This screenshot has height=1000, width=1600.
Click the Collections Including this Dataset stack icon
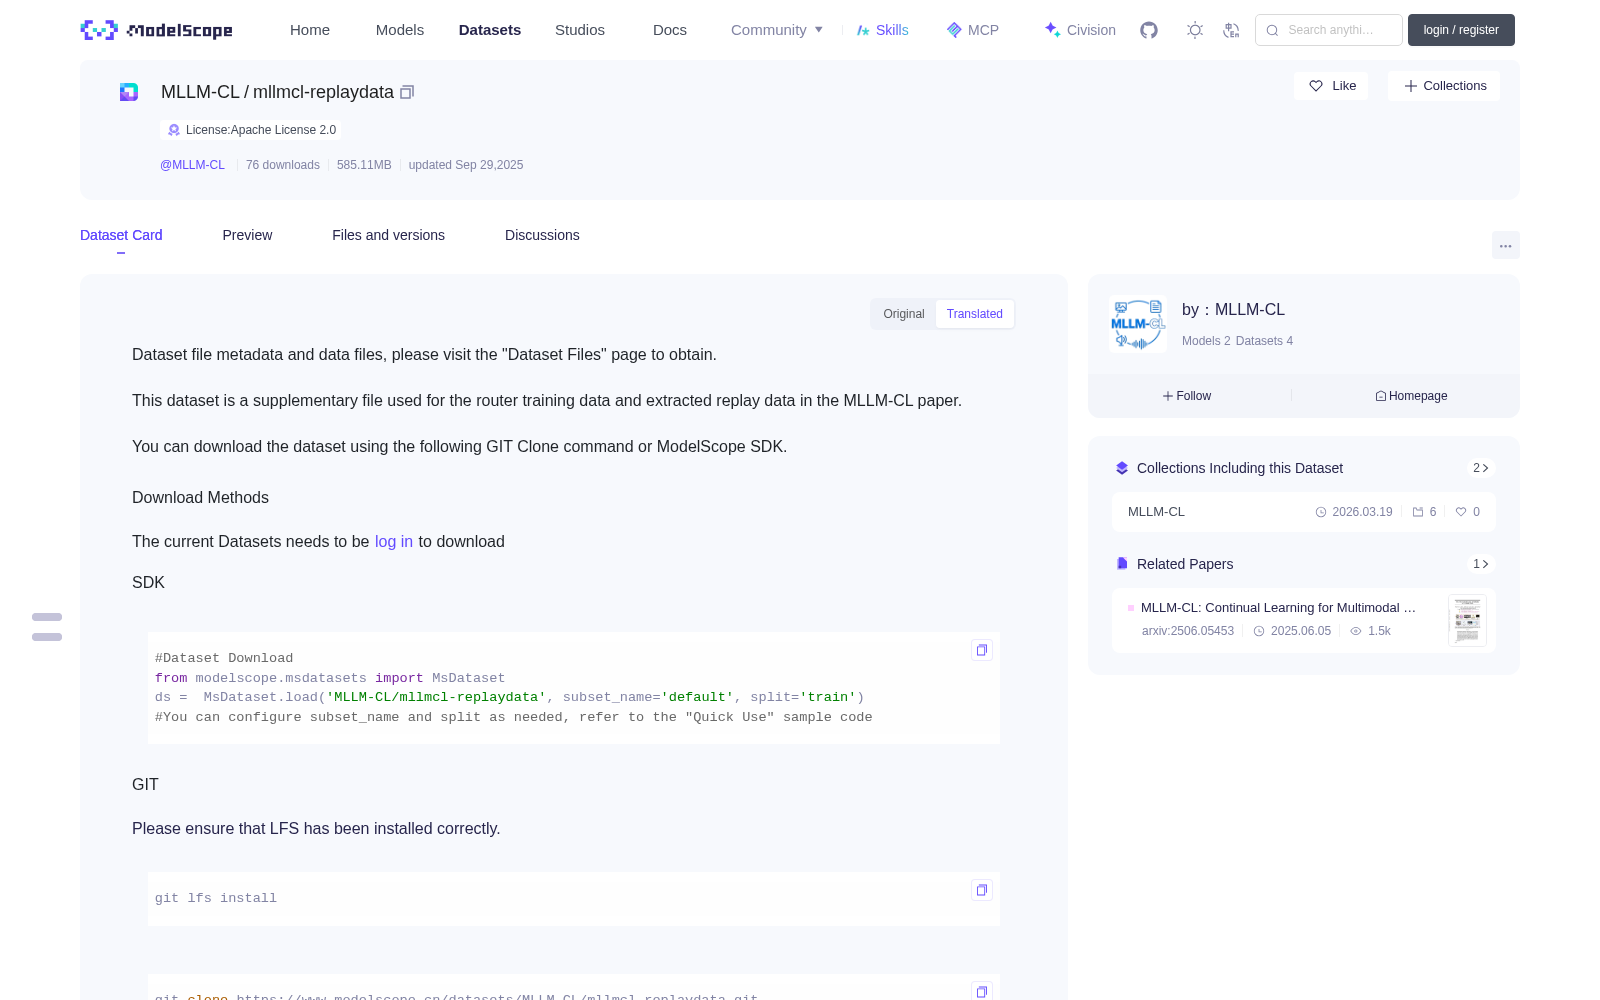(x=1122, y=468)
